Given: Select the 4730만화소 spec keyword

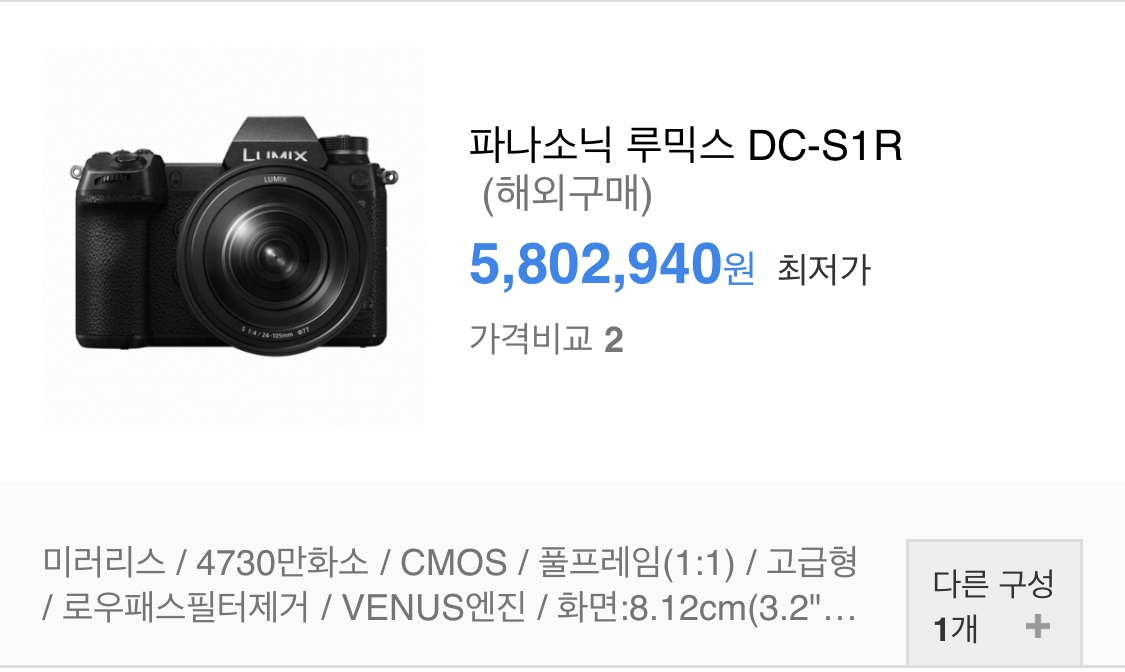Looking at the screenshot, I should click(x=282, y=562).
